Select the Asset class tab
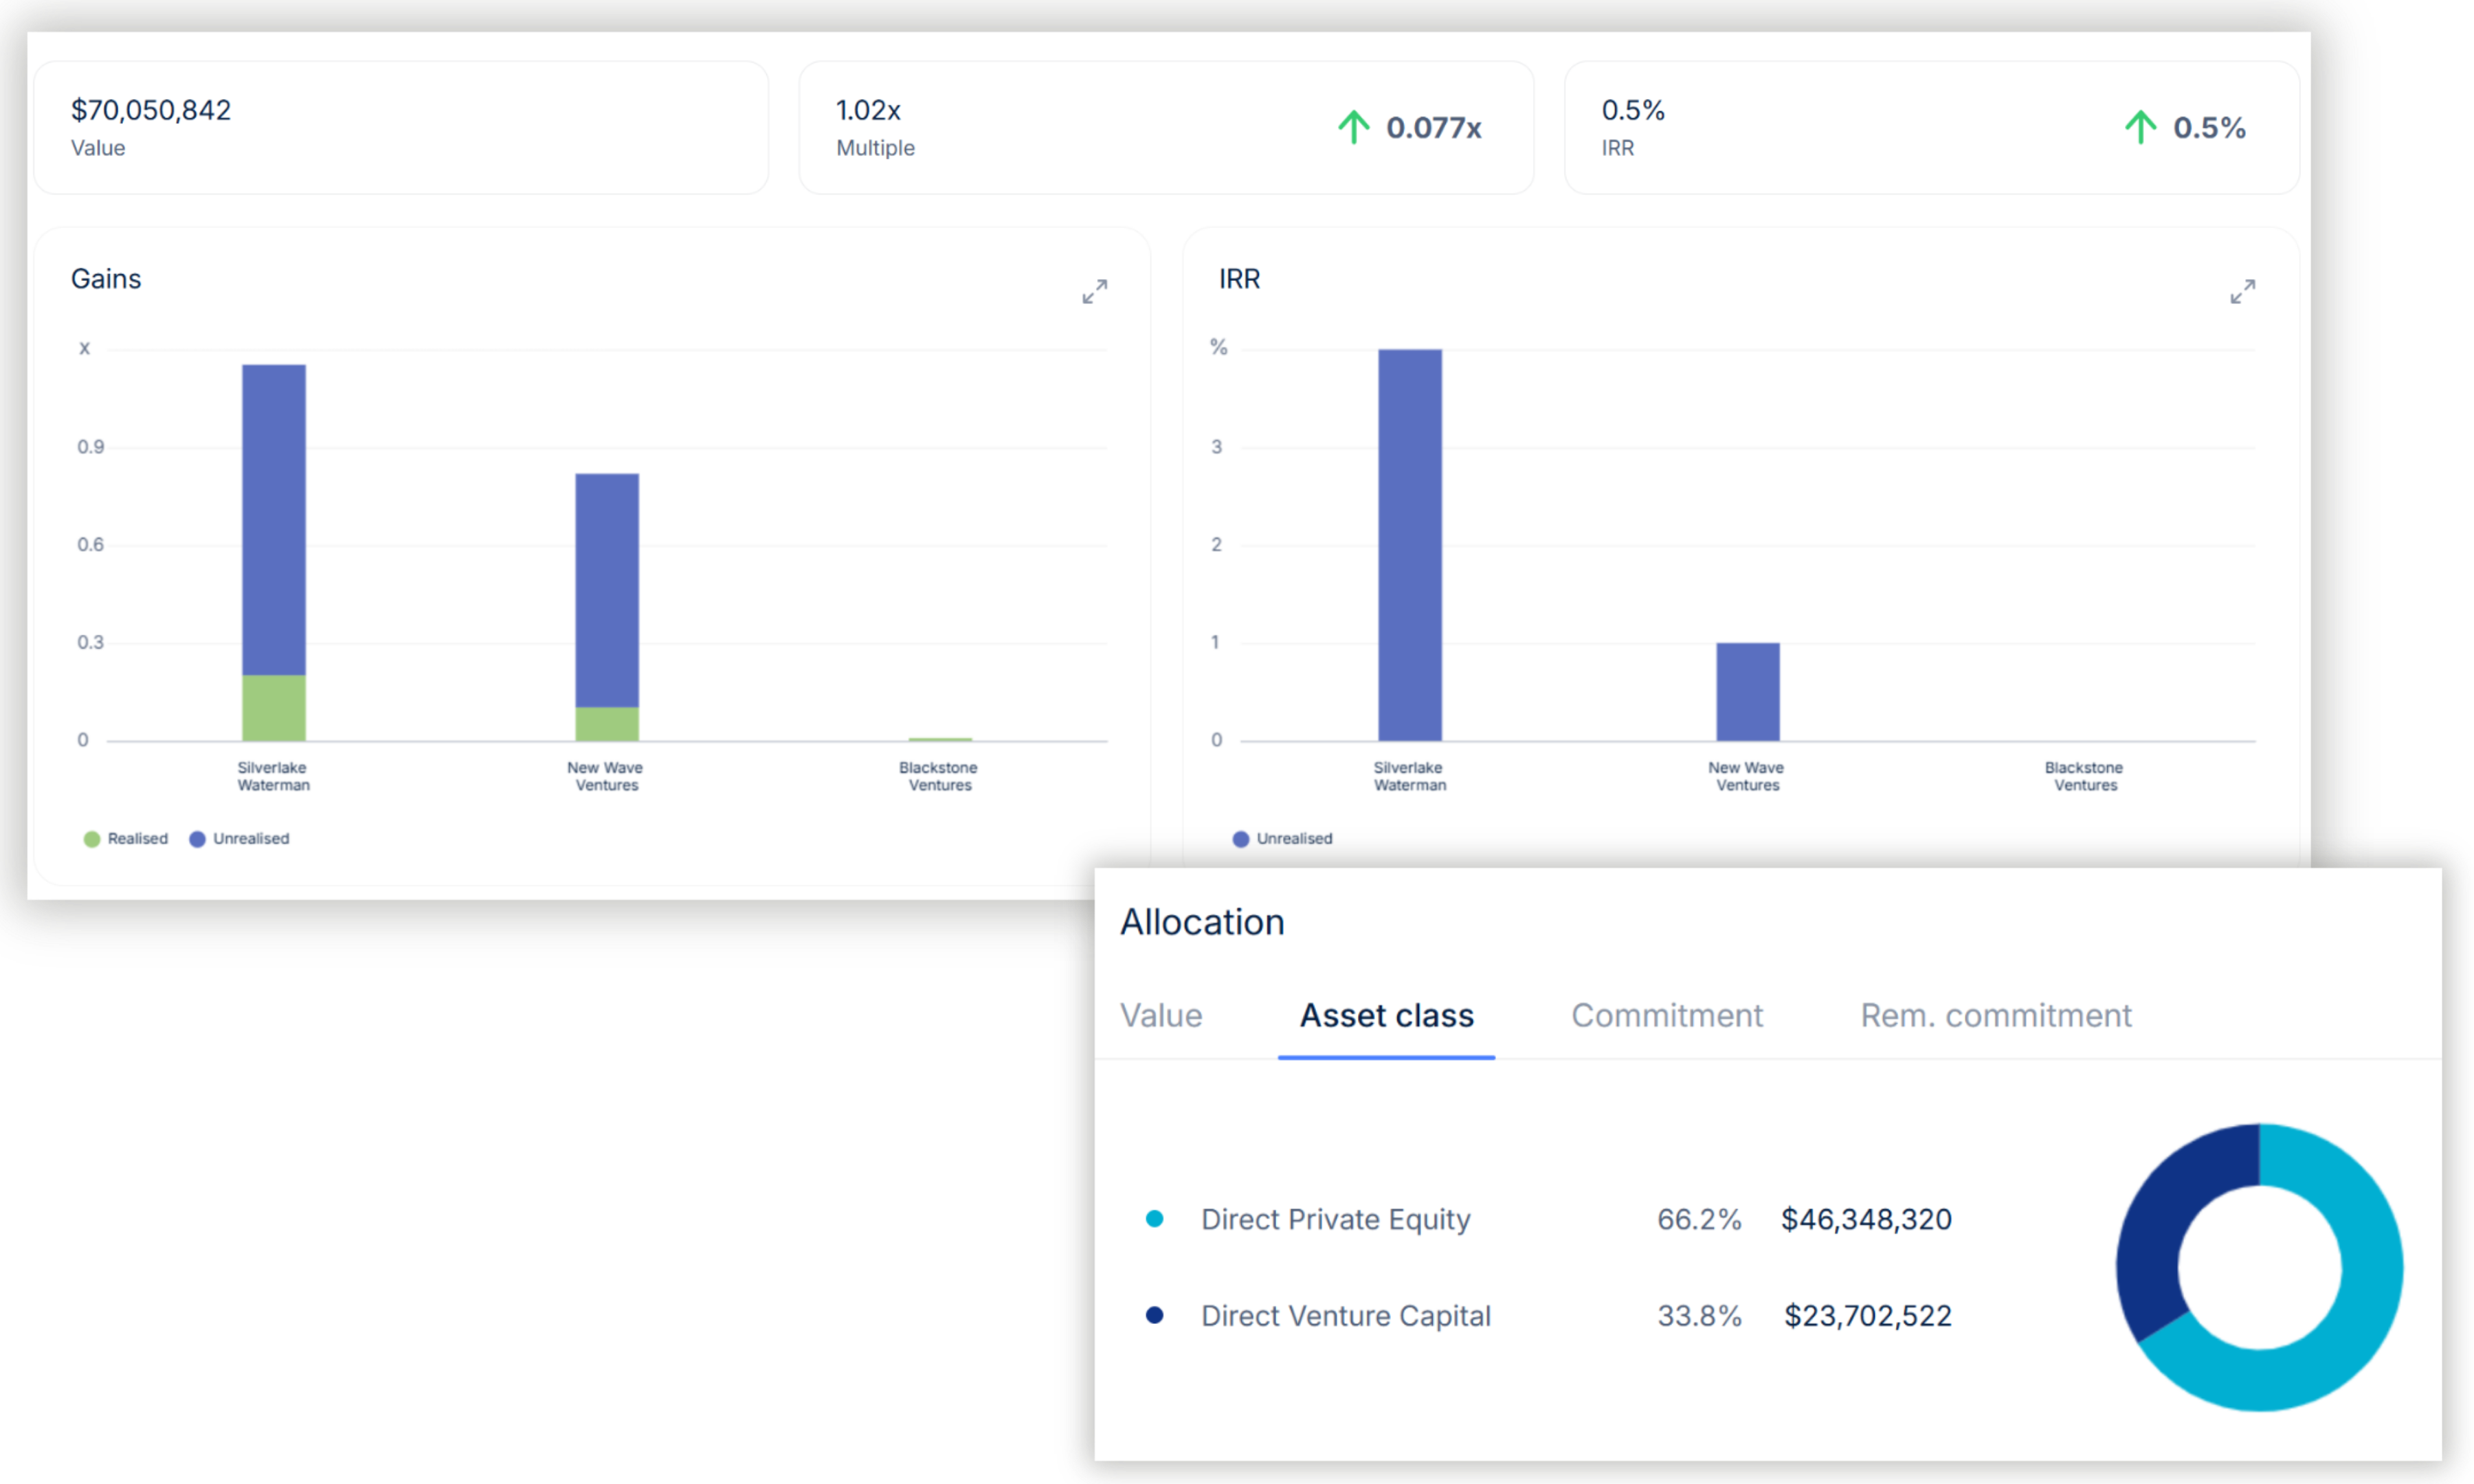Viewport: 2474px width, 1484px height. pyautogui.click(x=1386, y=1015)
